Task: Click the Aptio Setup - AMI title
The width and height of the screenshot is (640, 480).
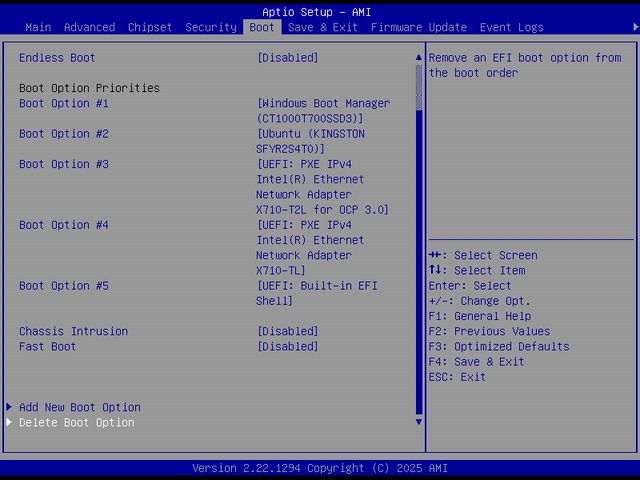Action: point(317,12)
